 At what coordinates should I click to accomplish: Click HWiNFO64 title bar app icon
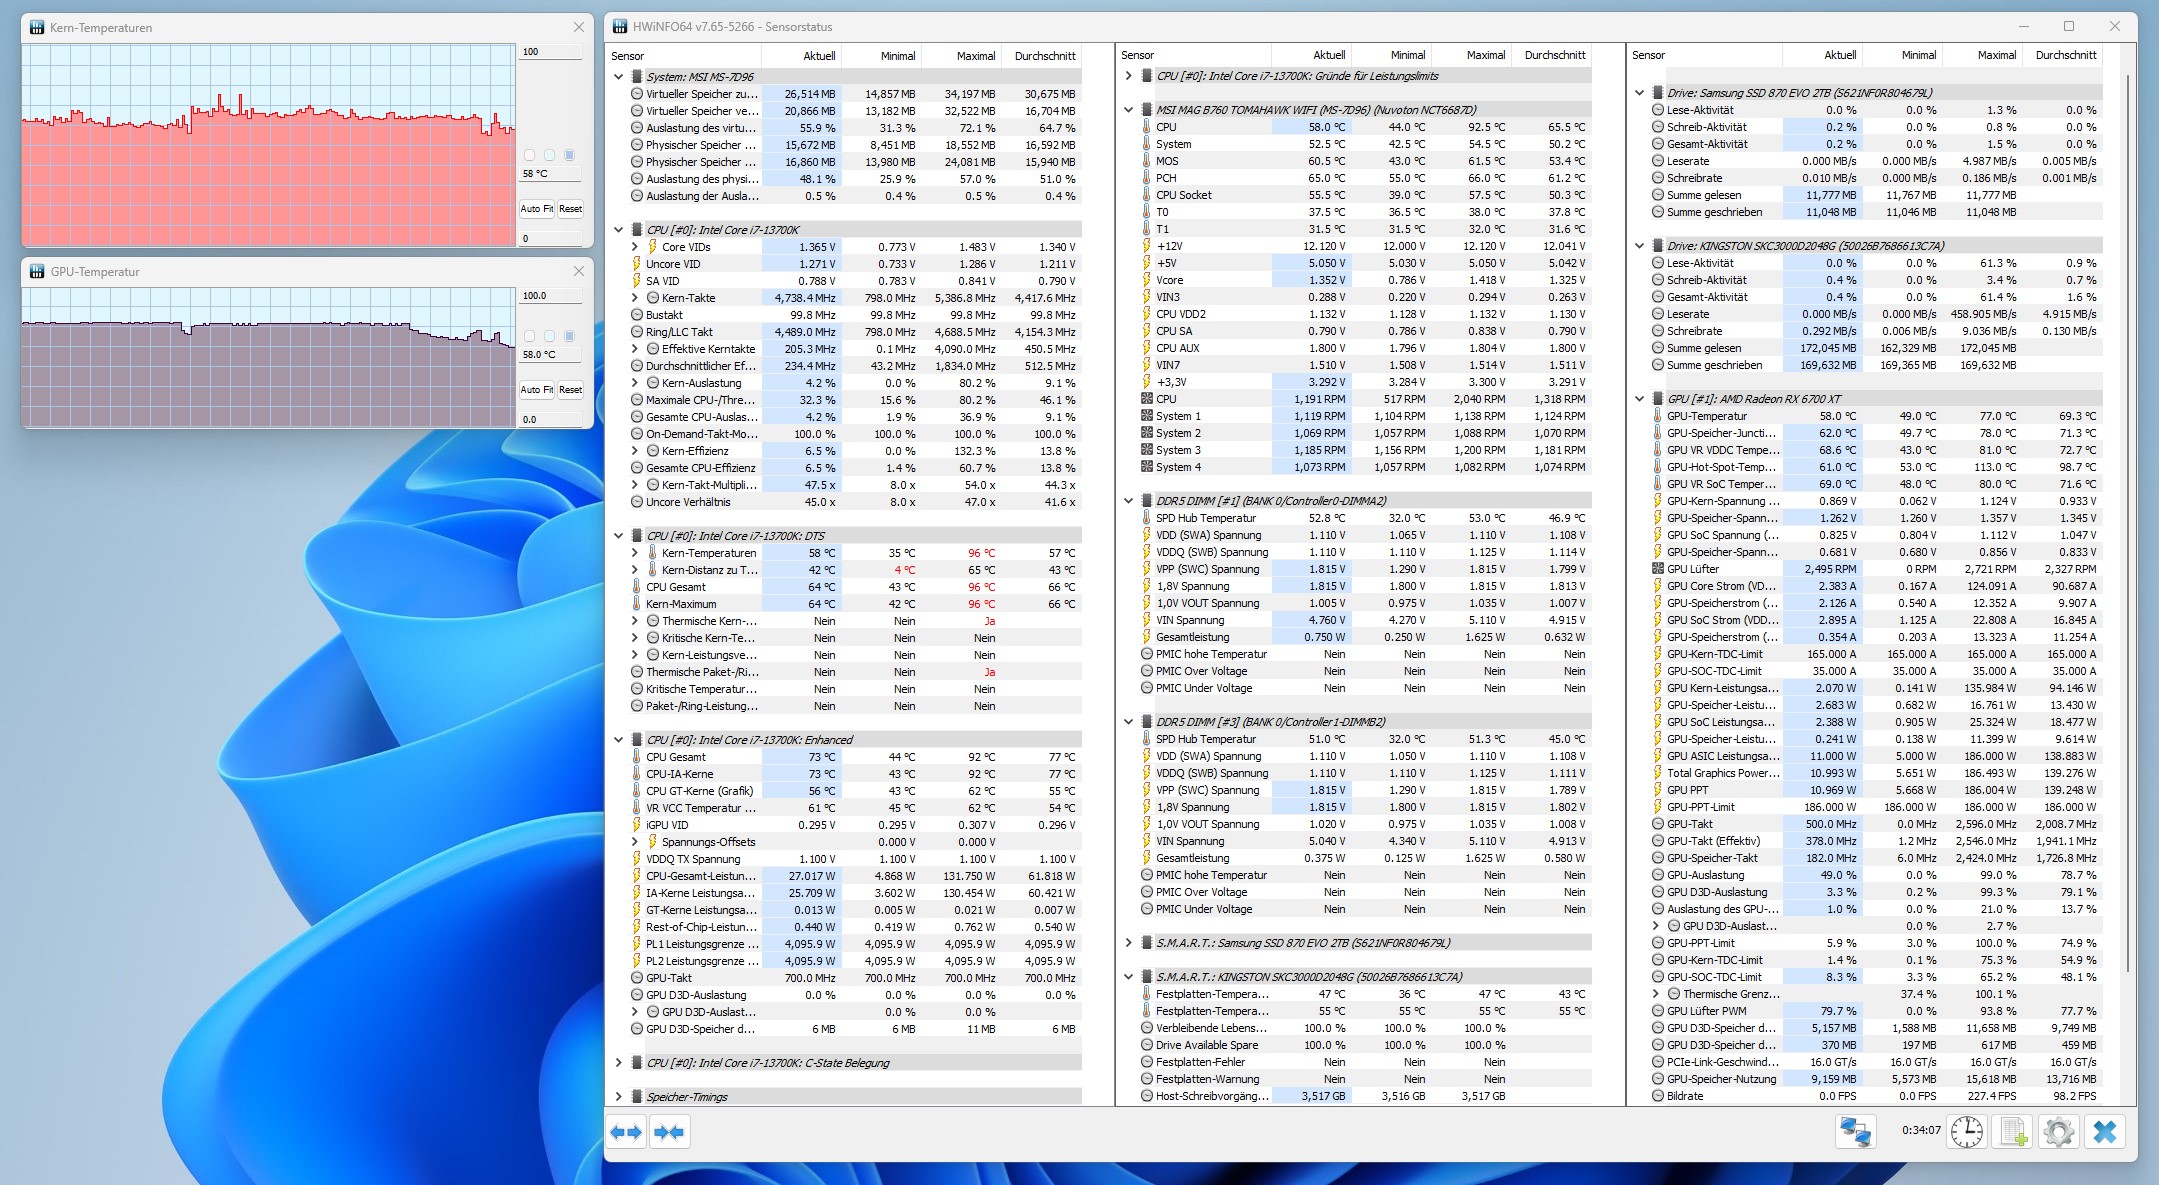point(620,27)
